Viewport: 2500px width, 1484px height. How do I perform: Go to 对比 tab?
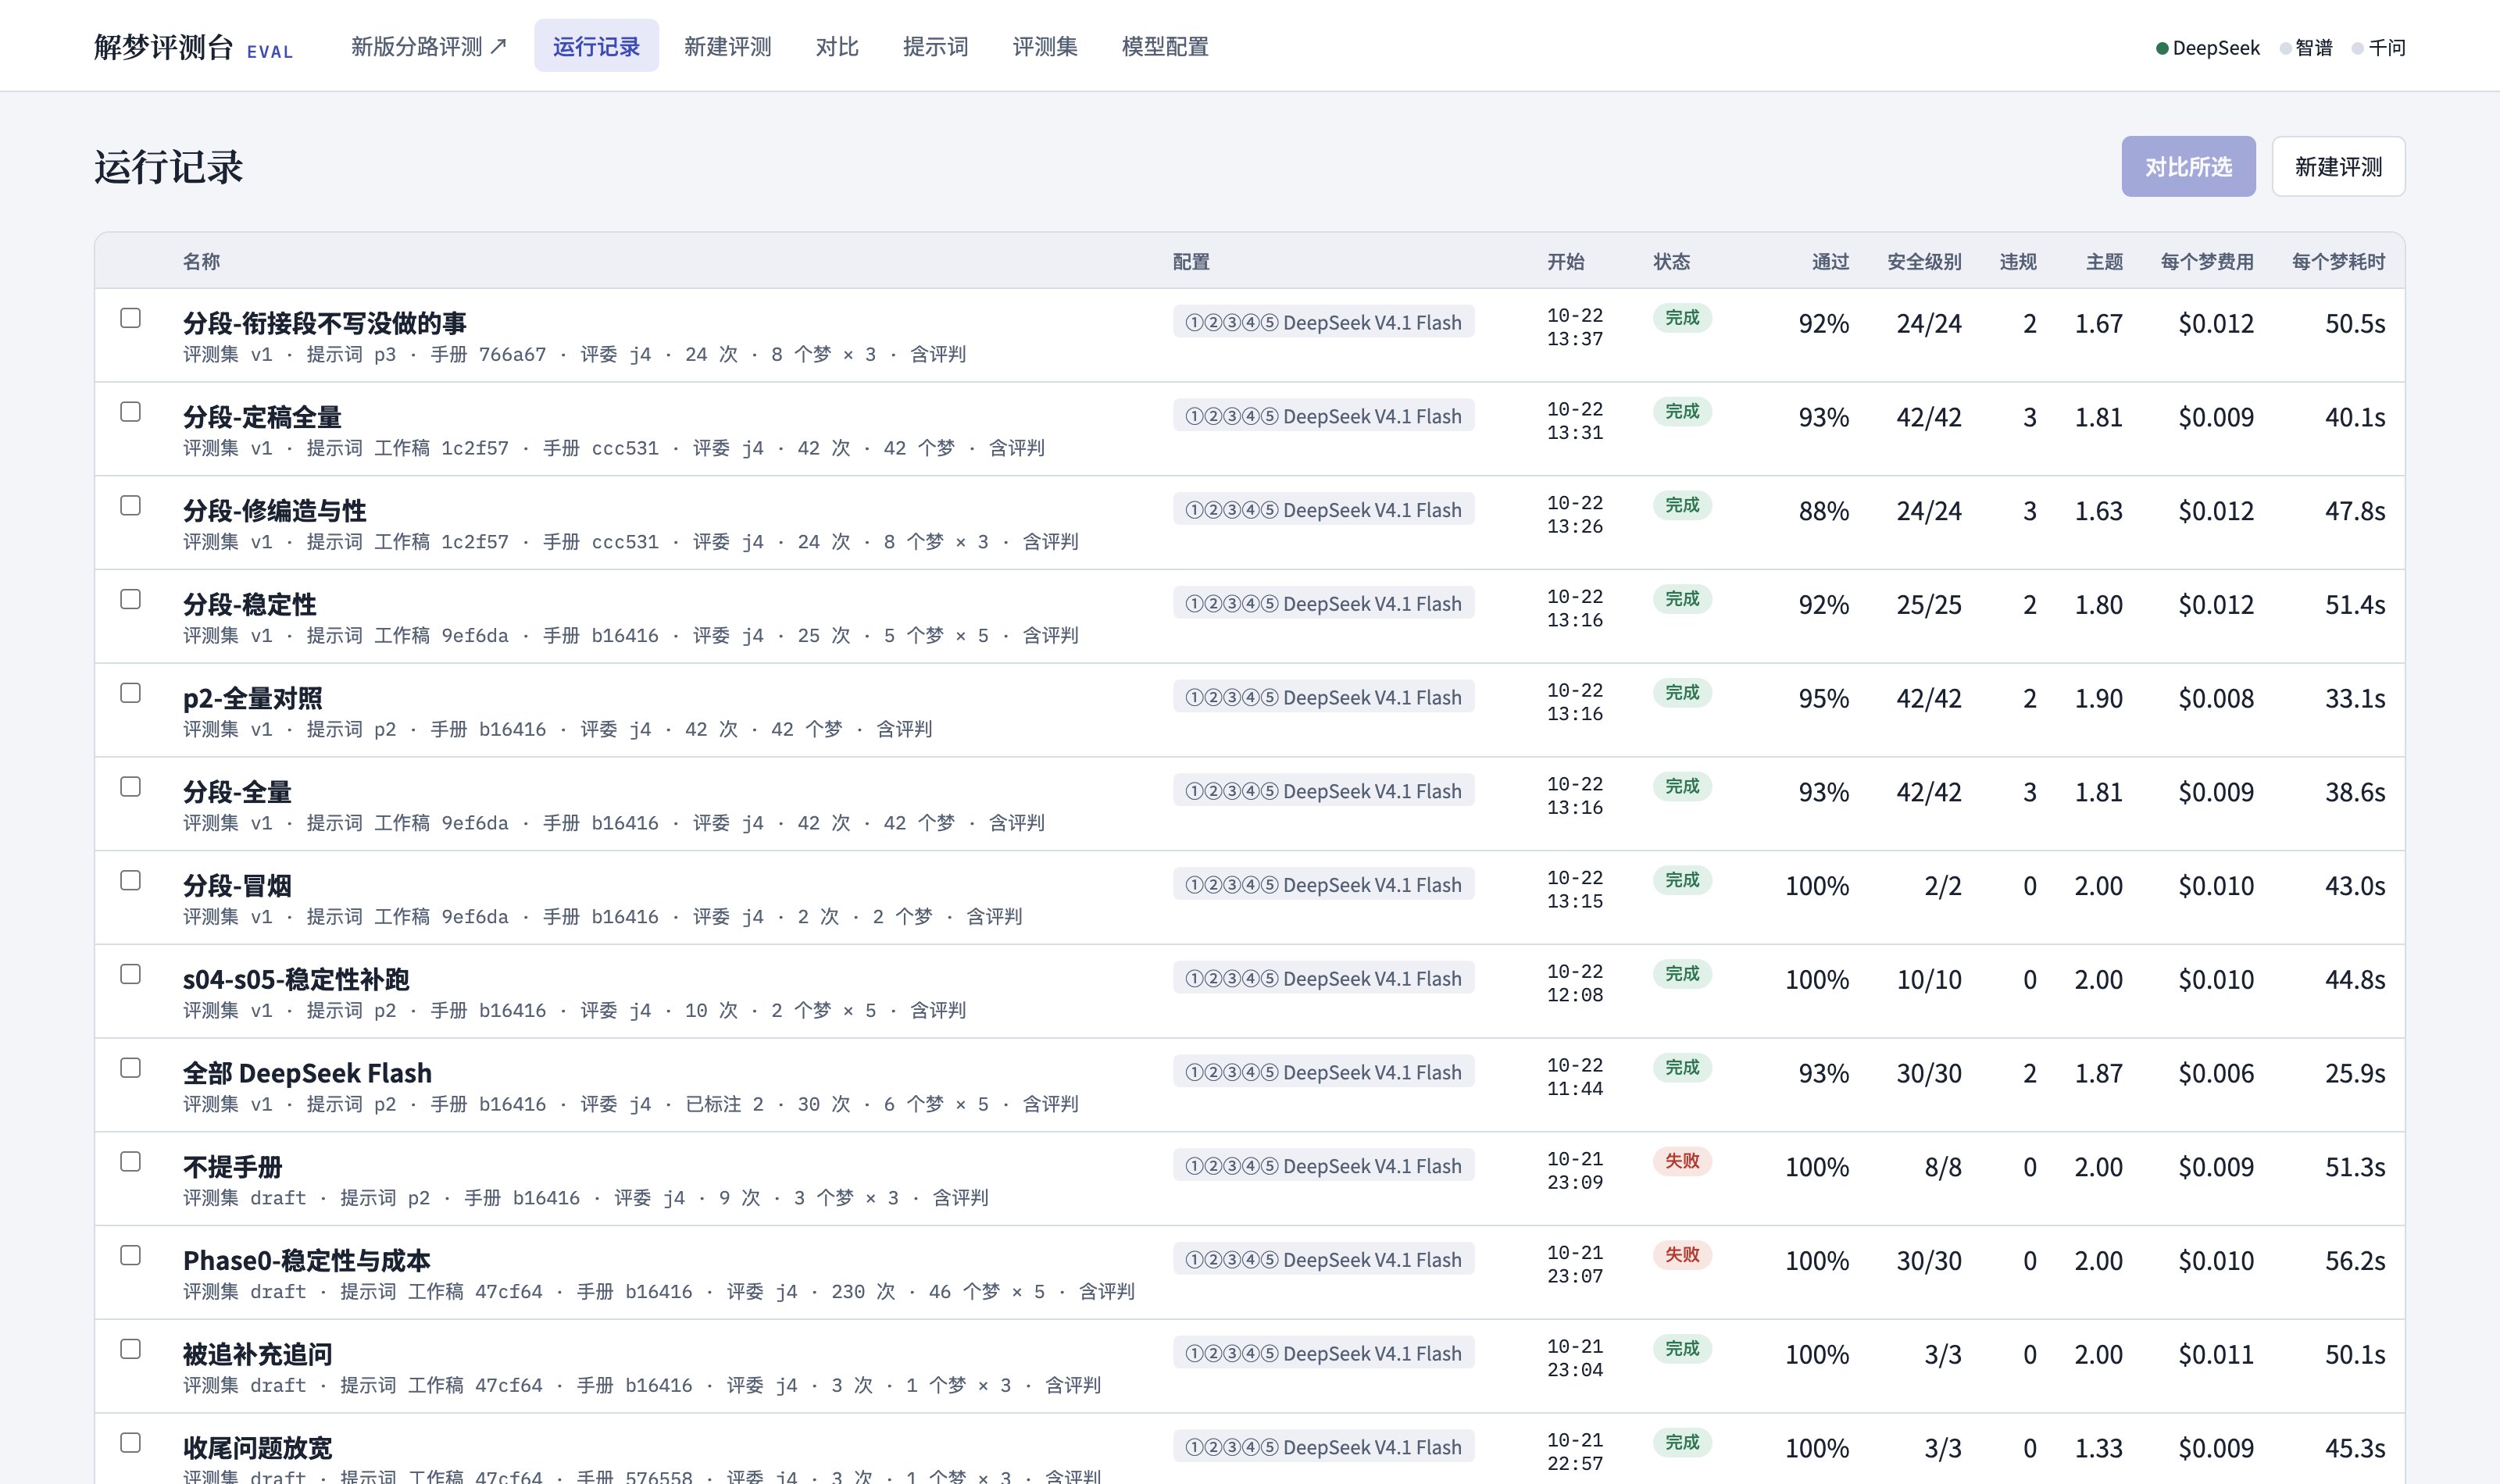click(837, 46)
